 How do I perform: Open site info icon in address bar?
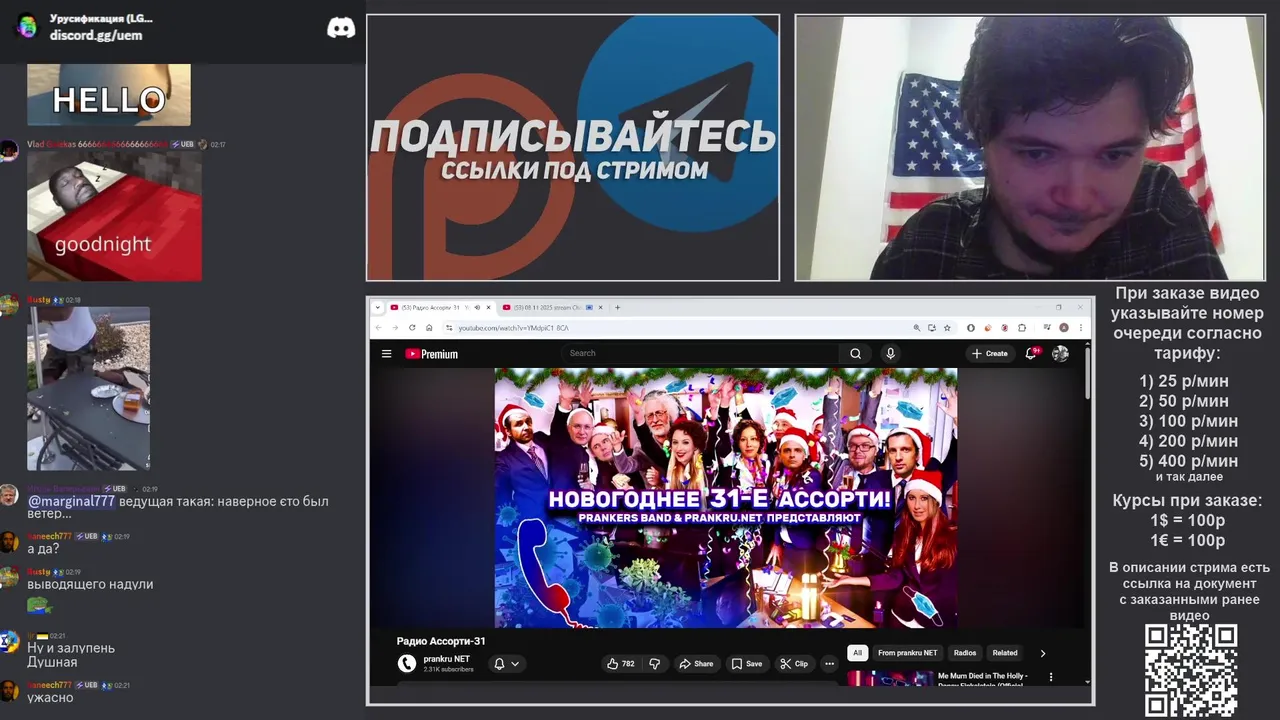click(x=449, y=328)
